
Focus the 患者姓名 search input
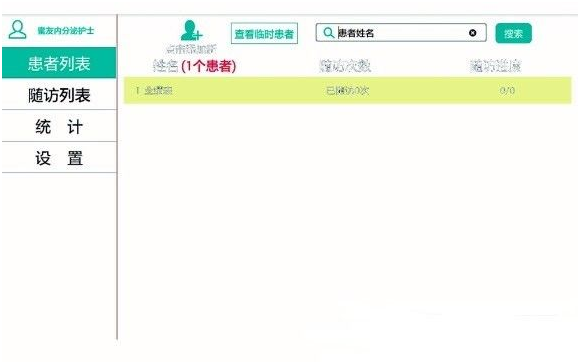tap(401, 33)
